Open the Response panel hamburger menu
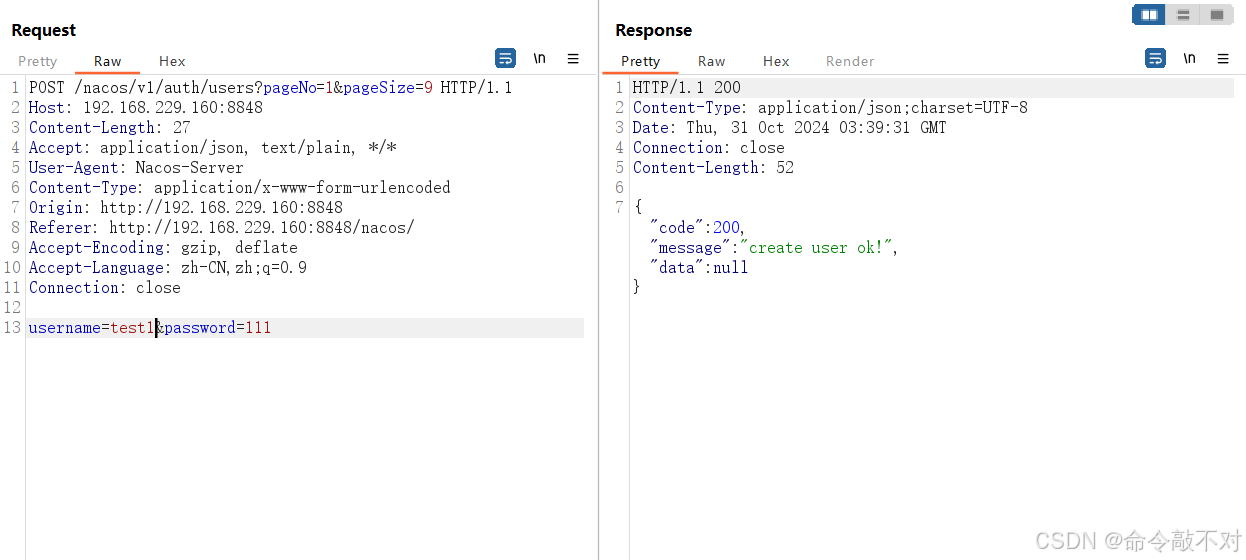 click(x=1223, y=58)
